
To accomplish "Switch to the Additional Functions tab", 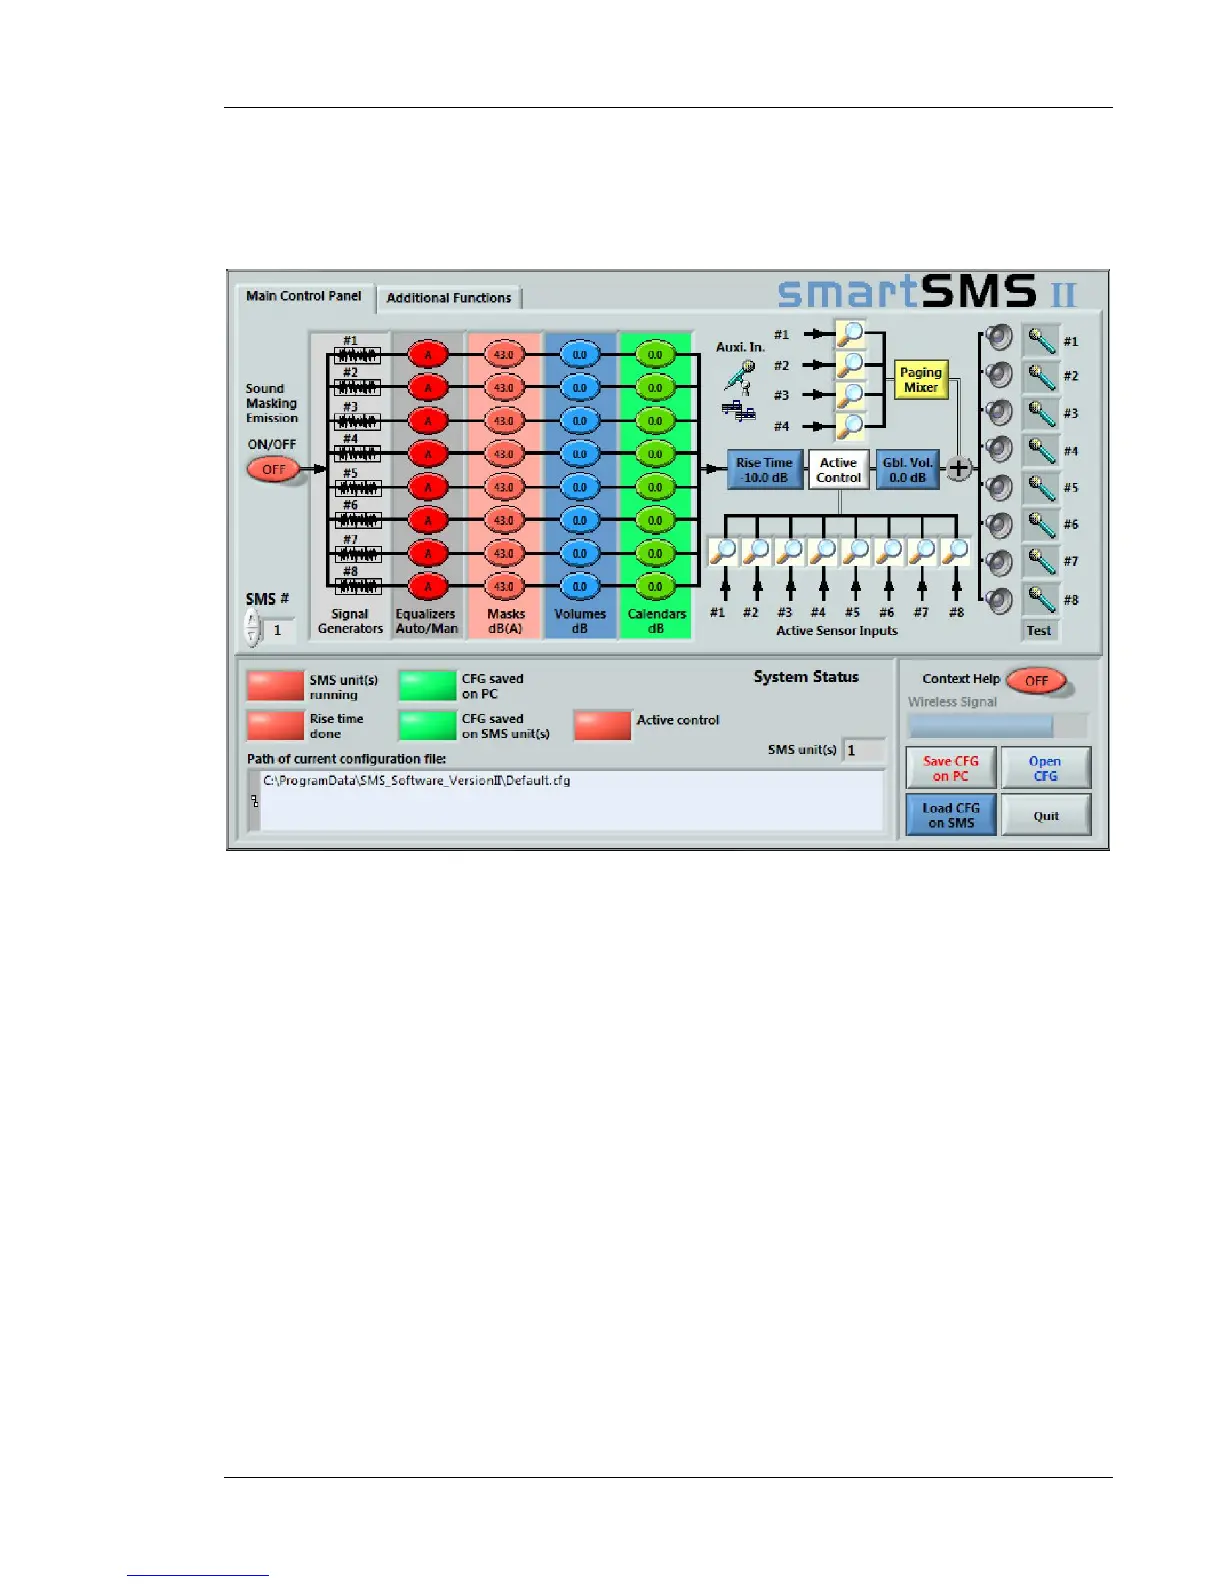I will click(x=449, y=298).
